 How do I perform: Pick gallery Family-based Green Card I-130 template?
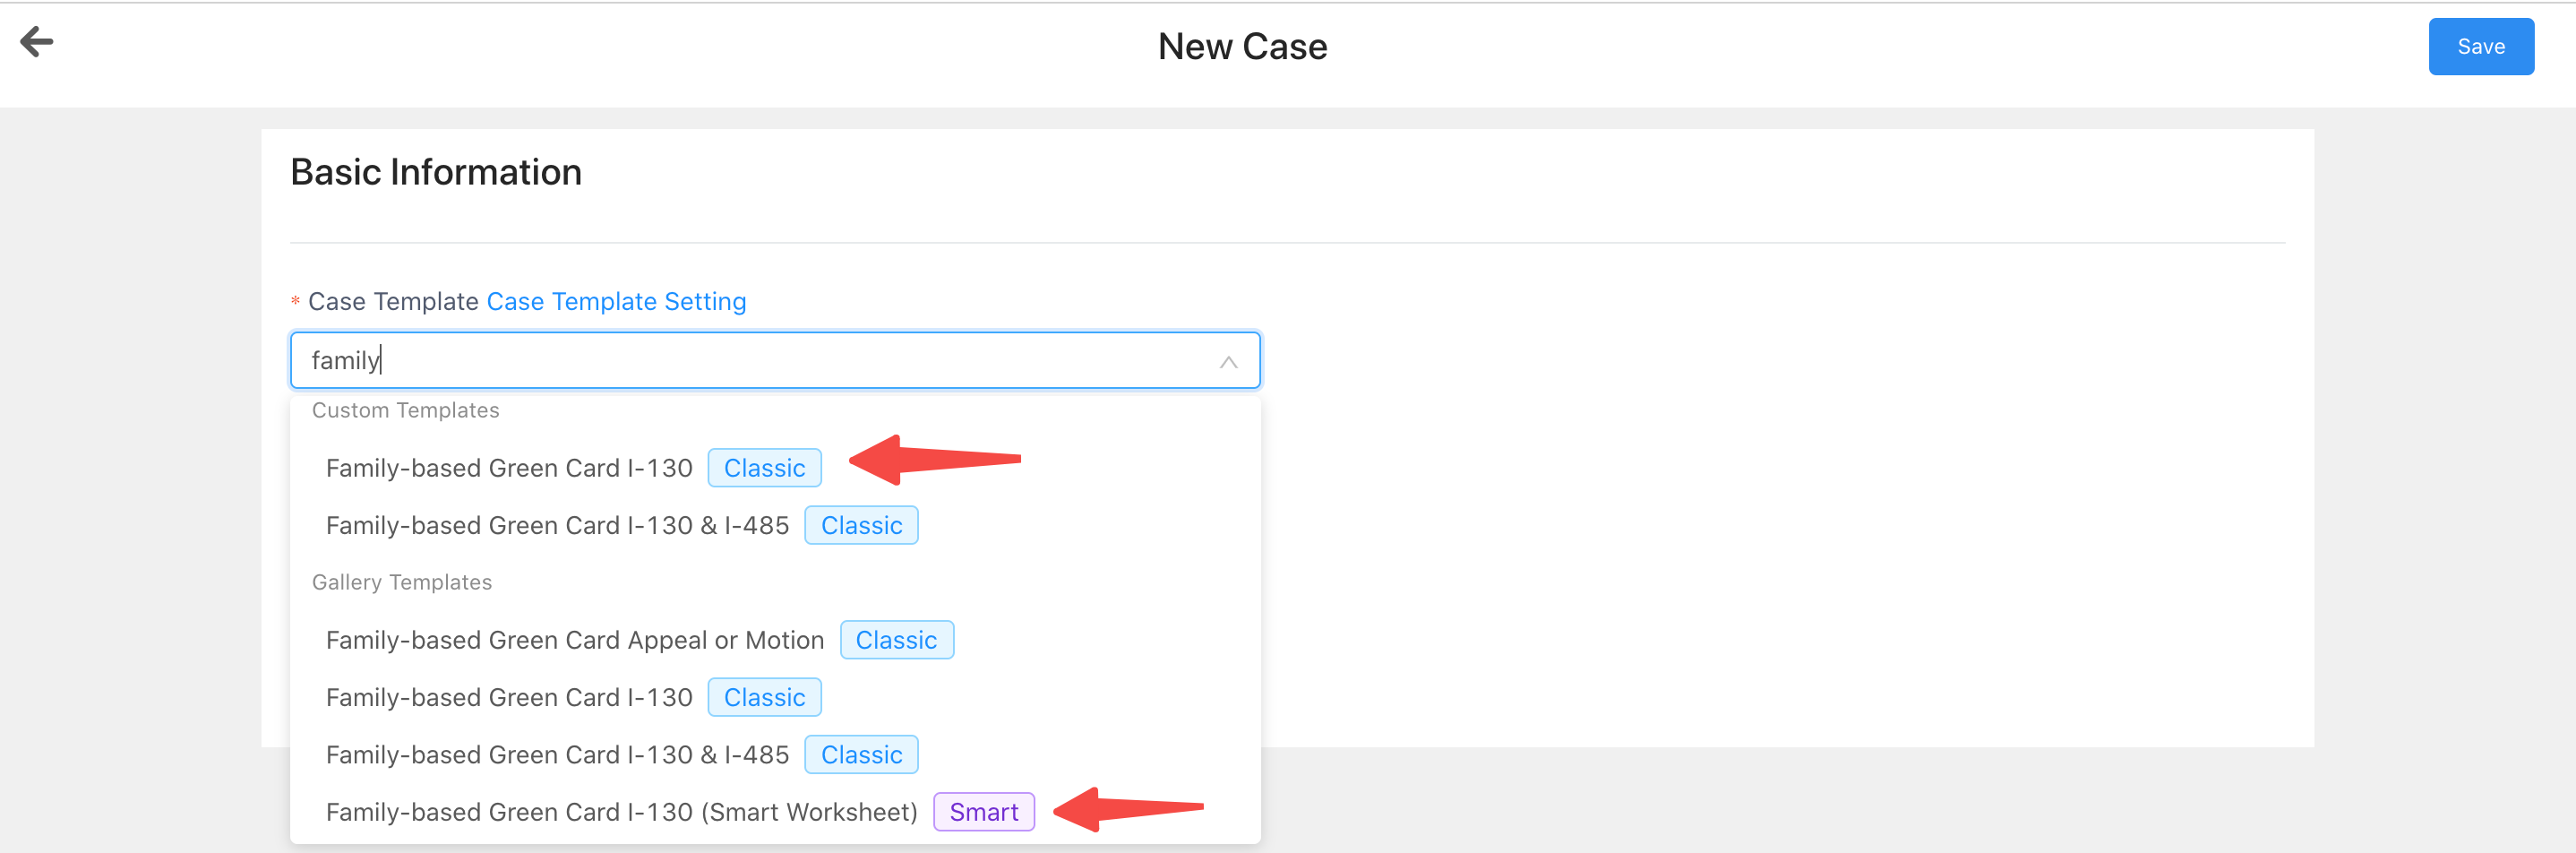tap(775, 697)
